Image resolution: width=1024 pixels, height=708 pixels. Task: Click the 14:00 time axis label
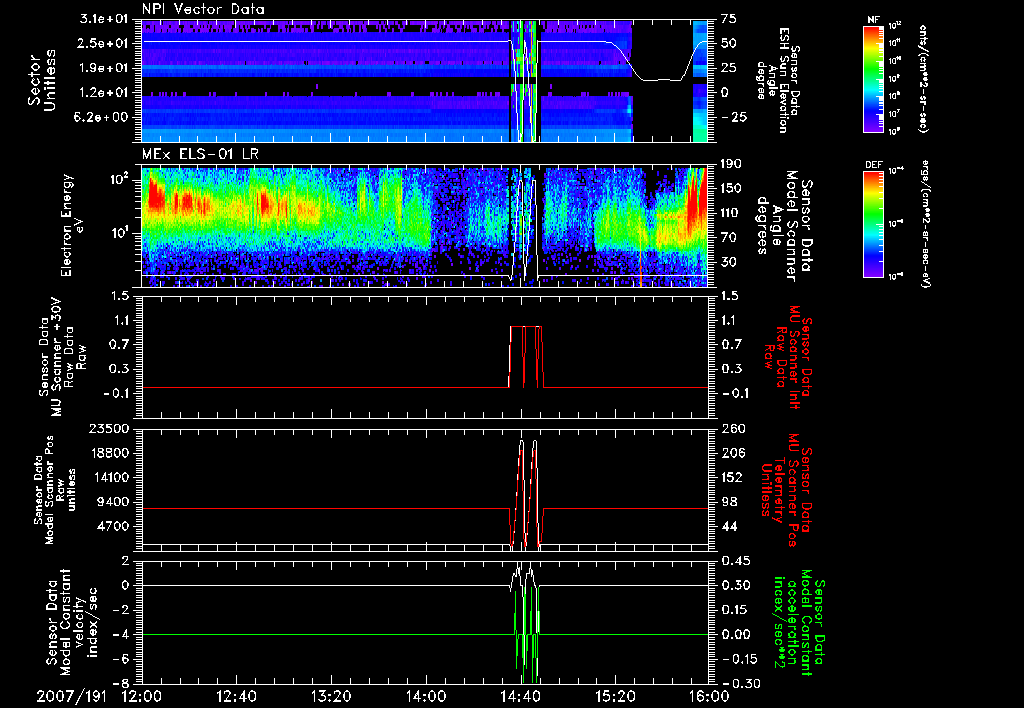(426, 696)
